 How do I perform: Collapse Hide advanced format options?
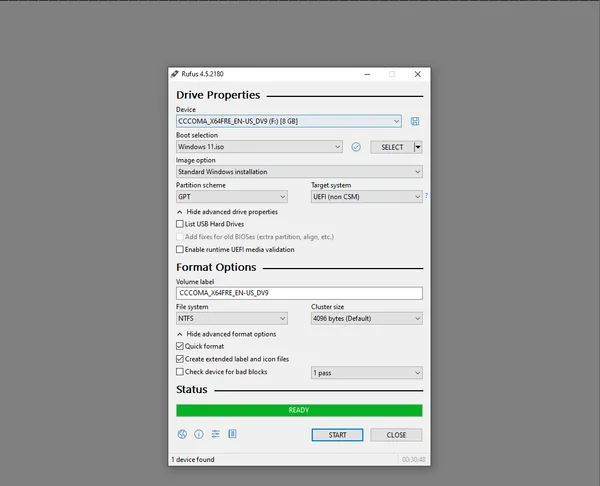tap(227, 334)
